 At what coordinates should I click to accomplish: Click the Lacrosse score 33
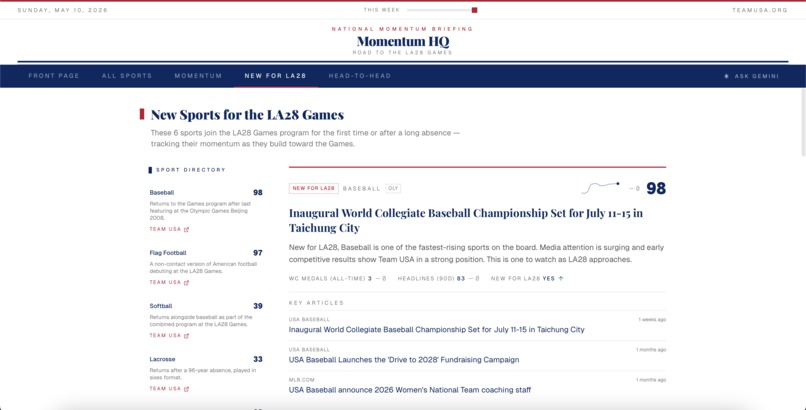click(258, 359)
